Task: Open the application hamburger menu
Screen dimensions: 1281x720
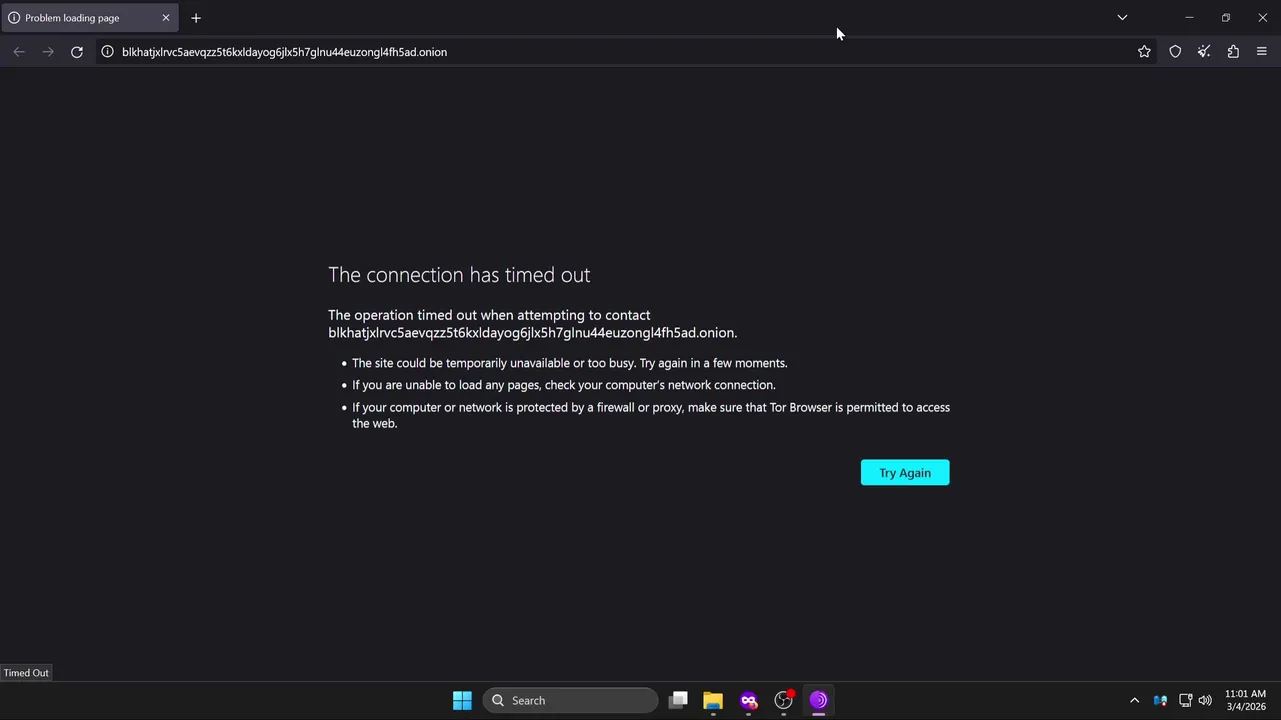Action: click(1262, 52)
